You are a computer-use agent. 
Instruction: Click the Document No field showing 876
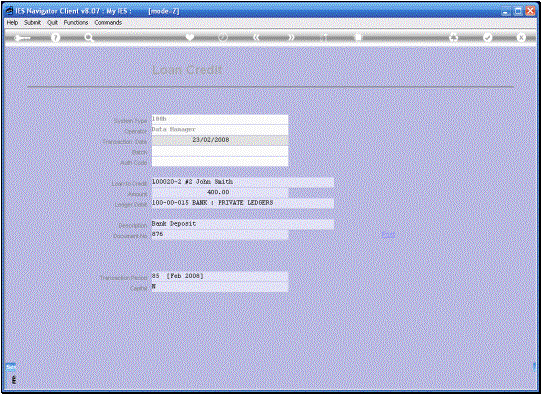pos(220,235)
